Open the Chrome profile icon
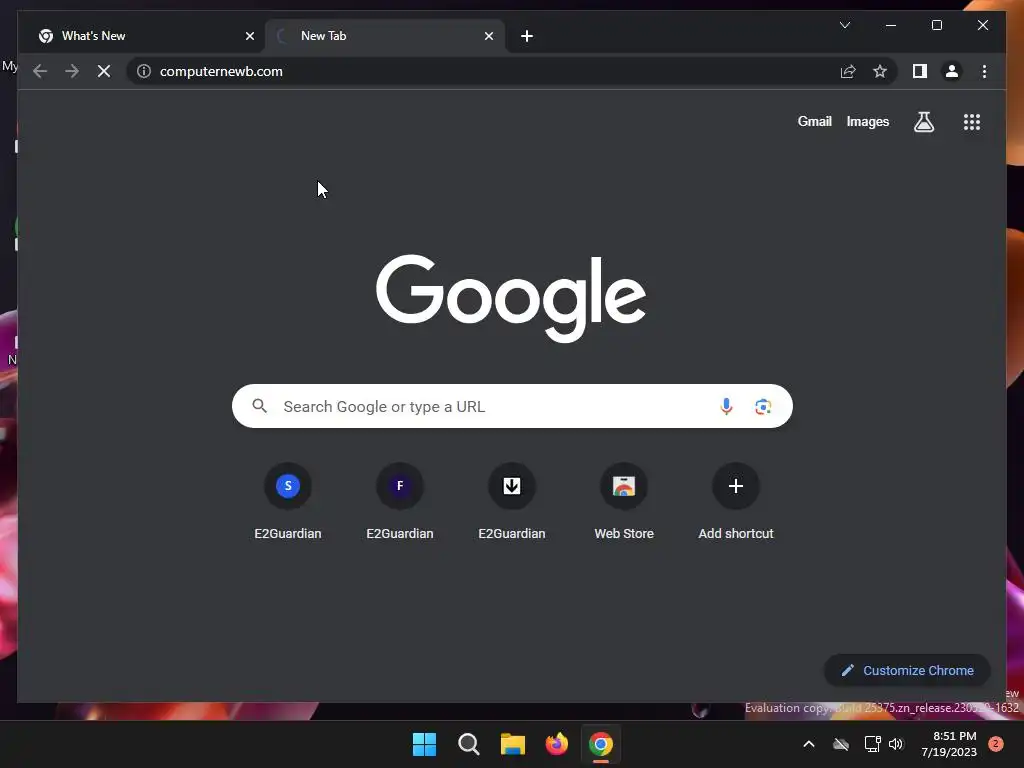The height and width of the screenshot is (768, 1024). (952, 71)
